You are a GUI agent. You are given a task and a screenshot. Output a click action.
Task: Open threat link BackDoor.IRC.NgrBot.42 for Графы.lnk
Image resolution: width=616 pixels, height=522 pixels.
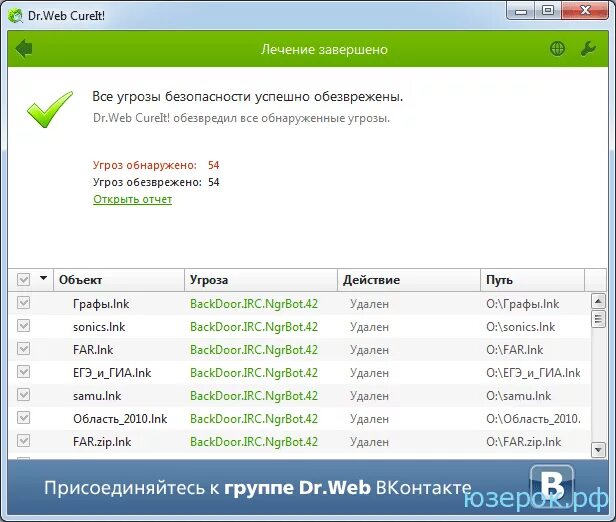tap(254, 304)
